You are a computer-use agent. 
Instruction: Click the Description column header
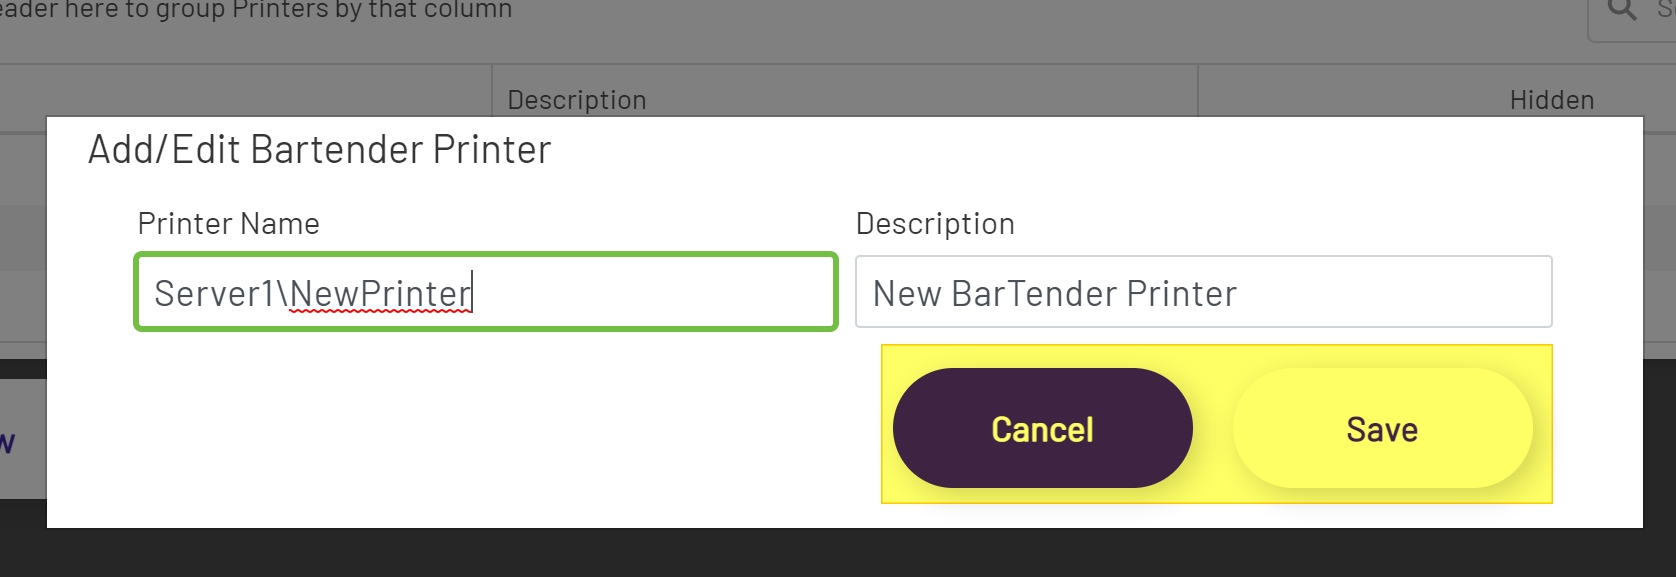(577, 99)
